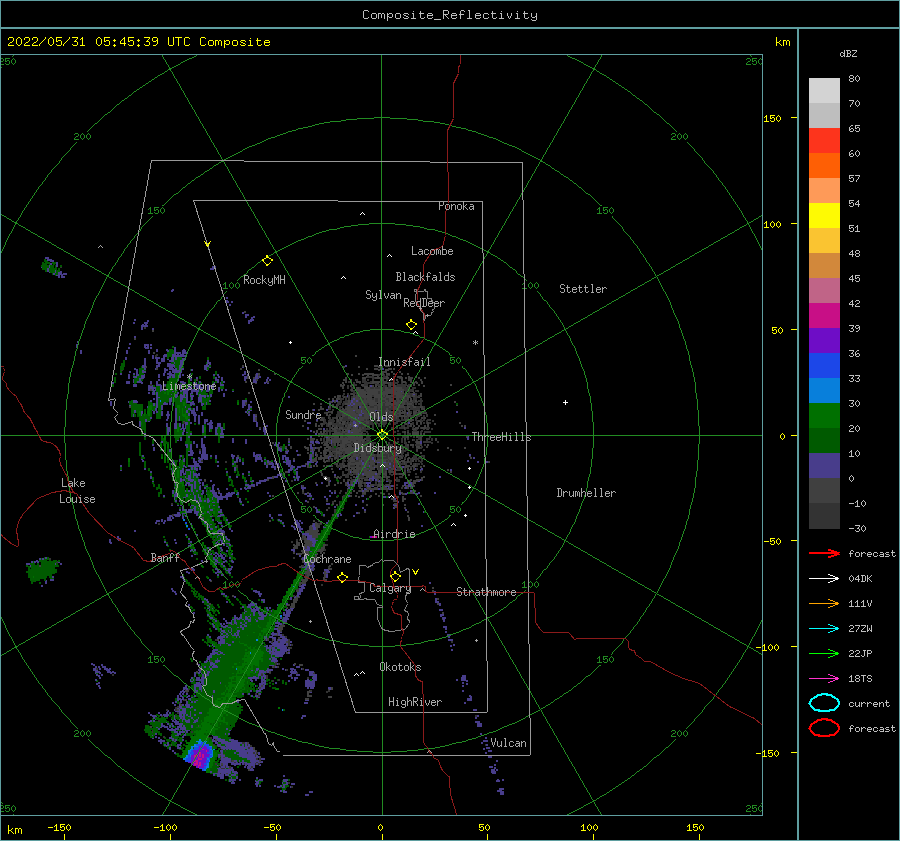Click the white plus marker below Stettler
Screen dimensions: 900x841
click(x=565, y=402)
